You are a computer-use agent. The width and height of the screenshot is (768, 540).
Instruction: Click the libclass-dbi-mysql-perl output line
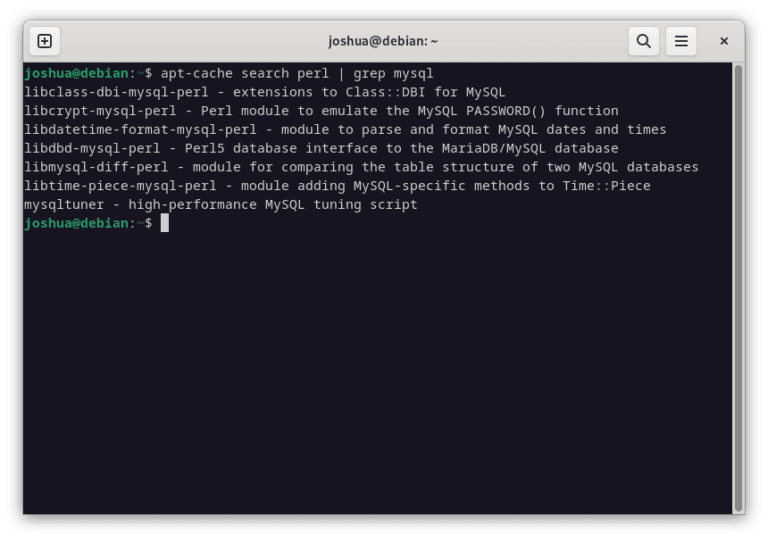point(264,92)
